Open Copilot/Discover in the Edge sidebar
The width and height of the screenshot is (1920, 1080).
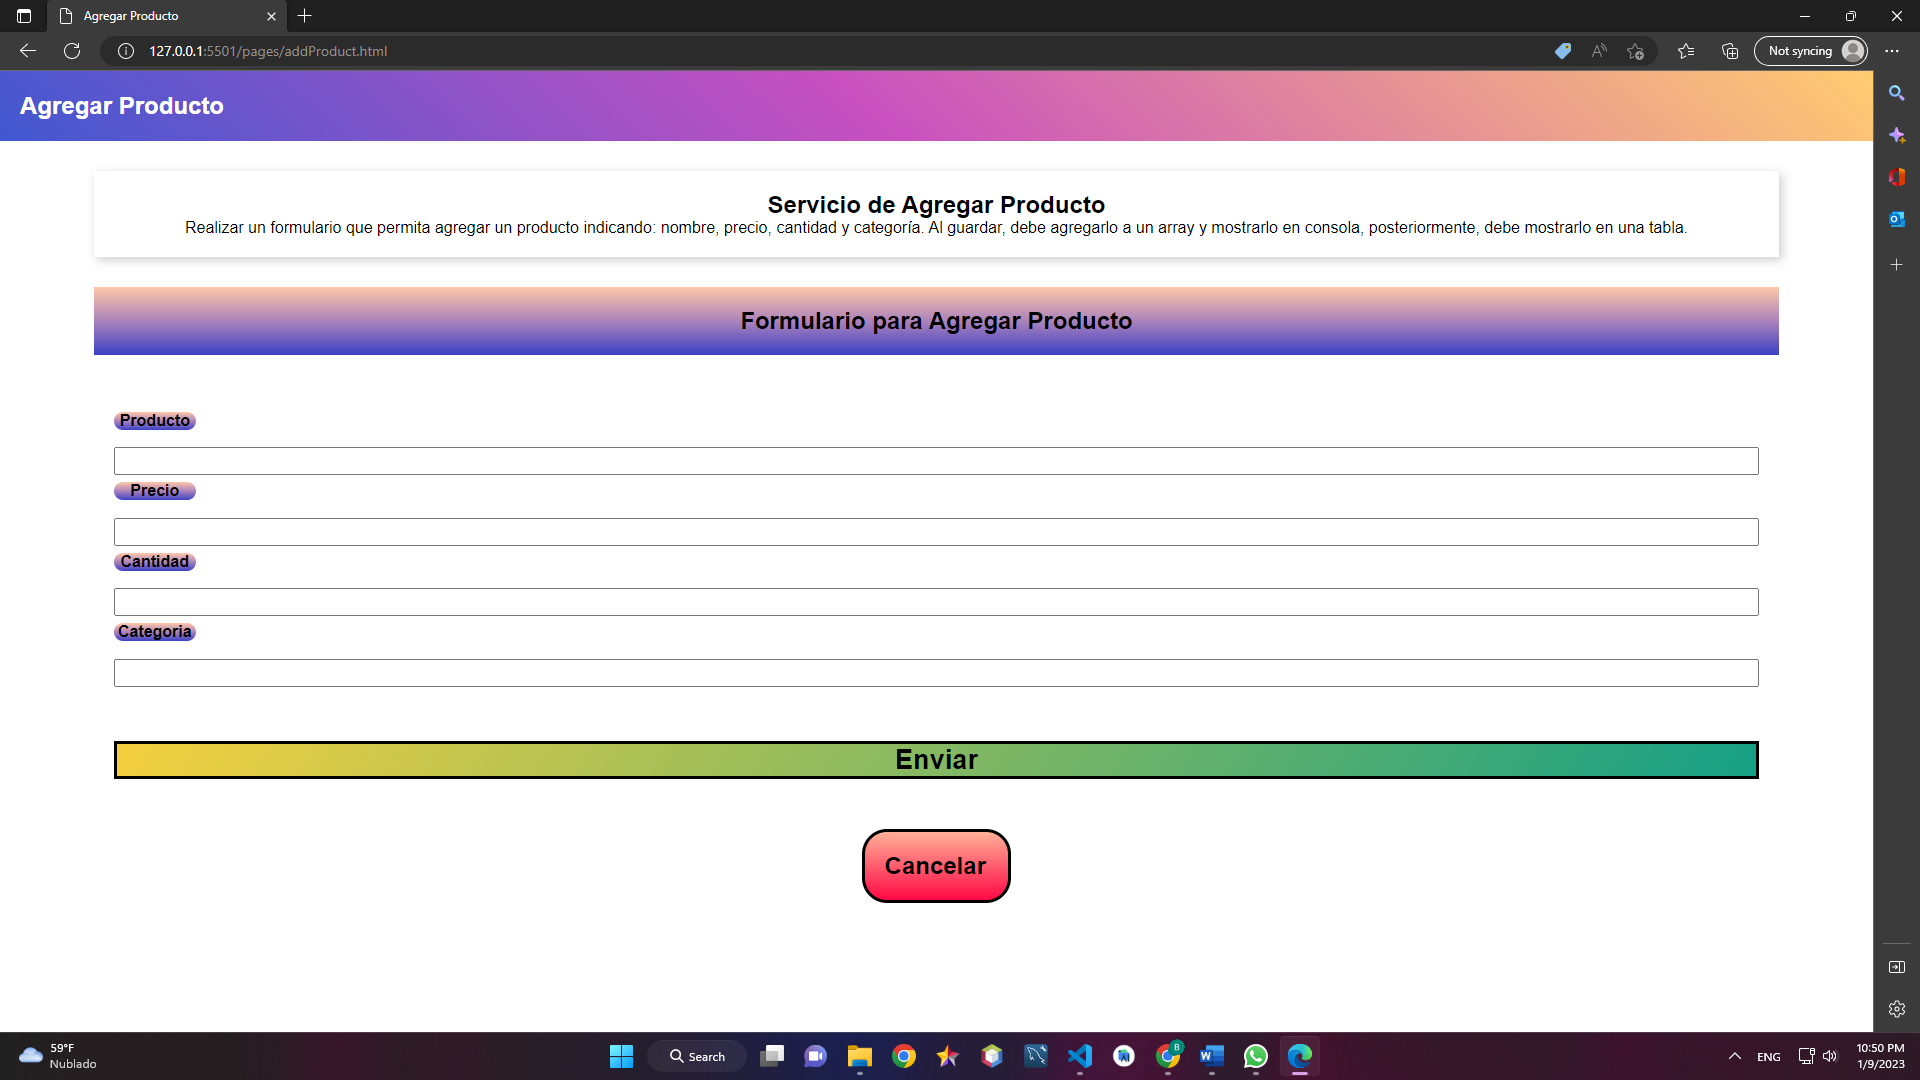coord(1898,135)
